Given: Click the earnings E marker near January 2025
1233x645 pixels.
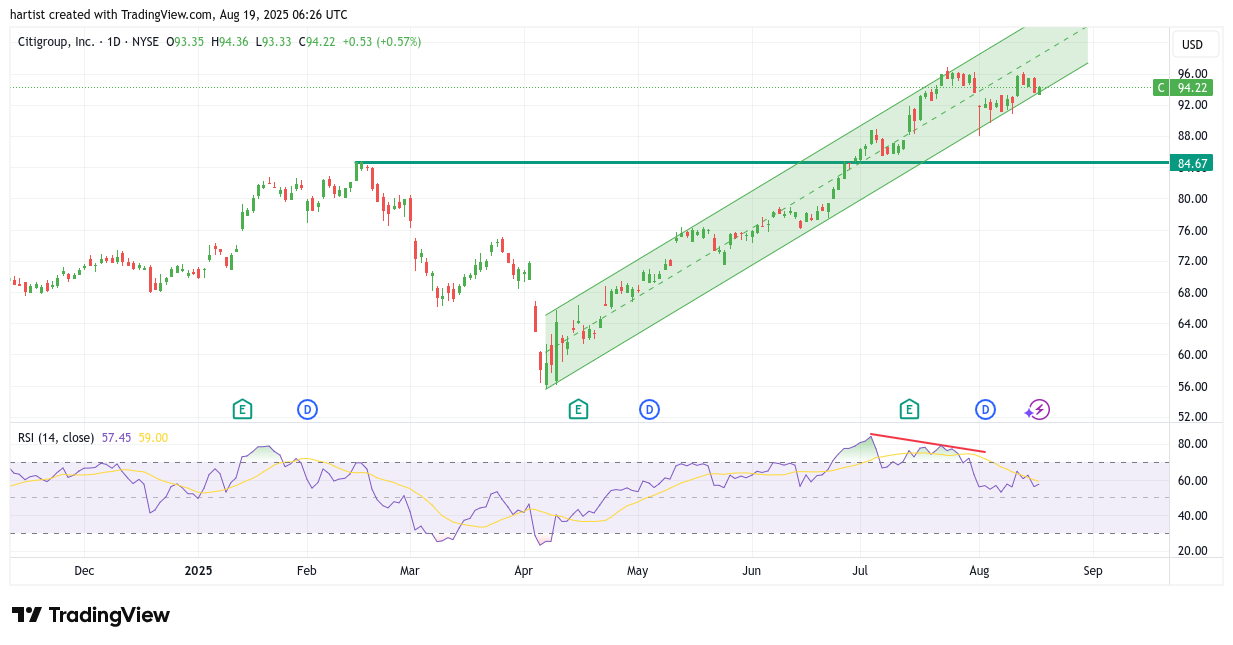Looking at the screenshot, I should 241,409.
